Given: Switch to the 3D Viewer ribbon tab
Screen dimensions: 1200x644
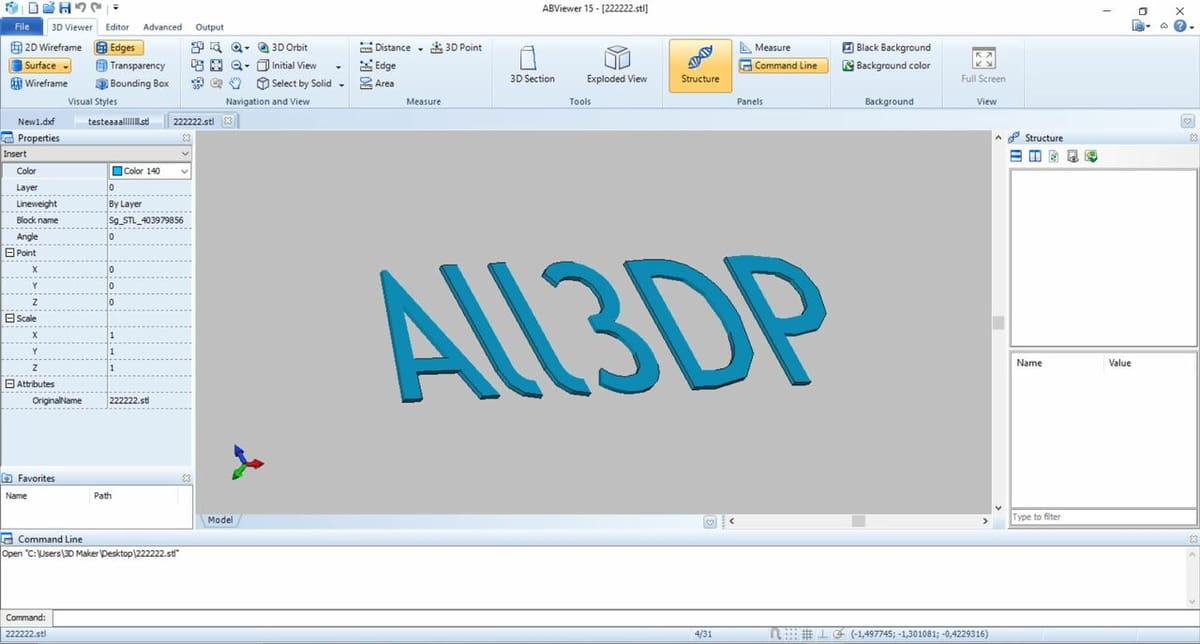Looking at the screenshot, I should (x=71, y=27).
